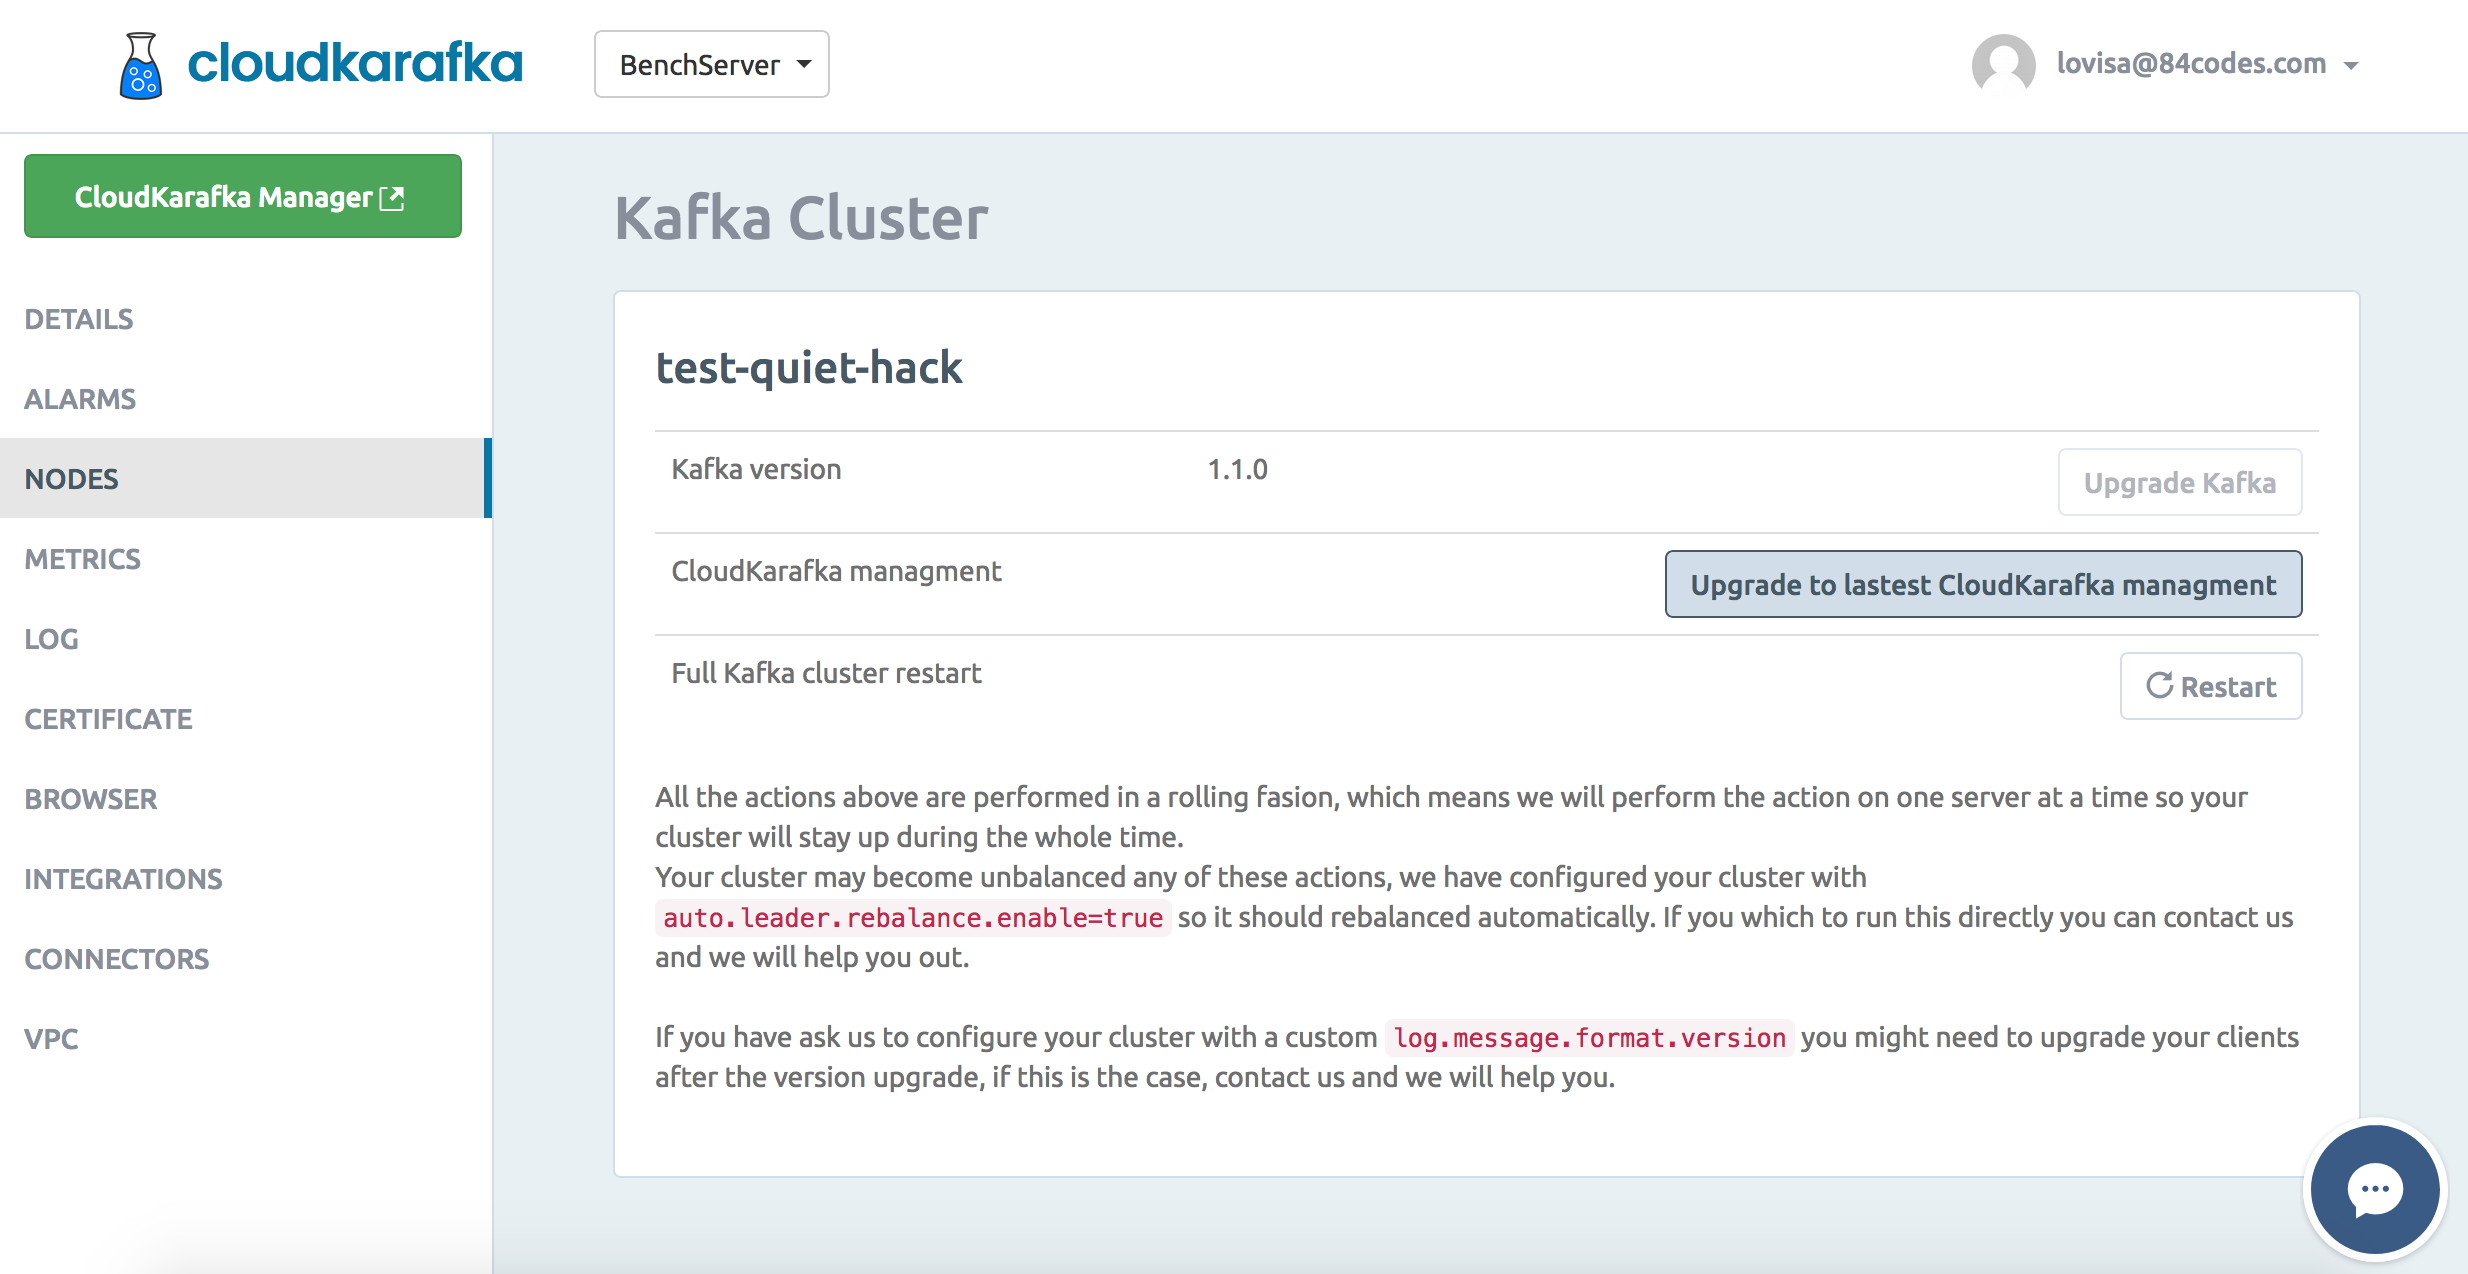Viewport: 2468px width, 1274px height.
Task: Open the Integrations page
Action: click(x=123, y=879)
